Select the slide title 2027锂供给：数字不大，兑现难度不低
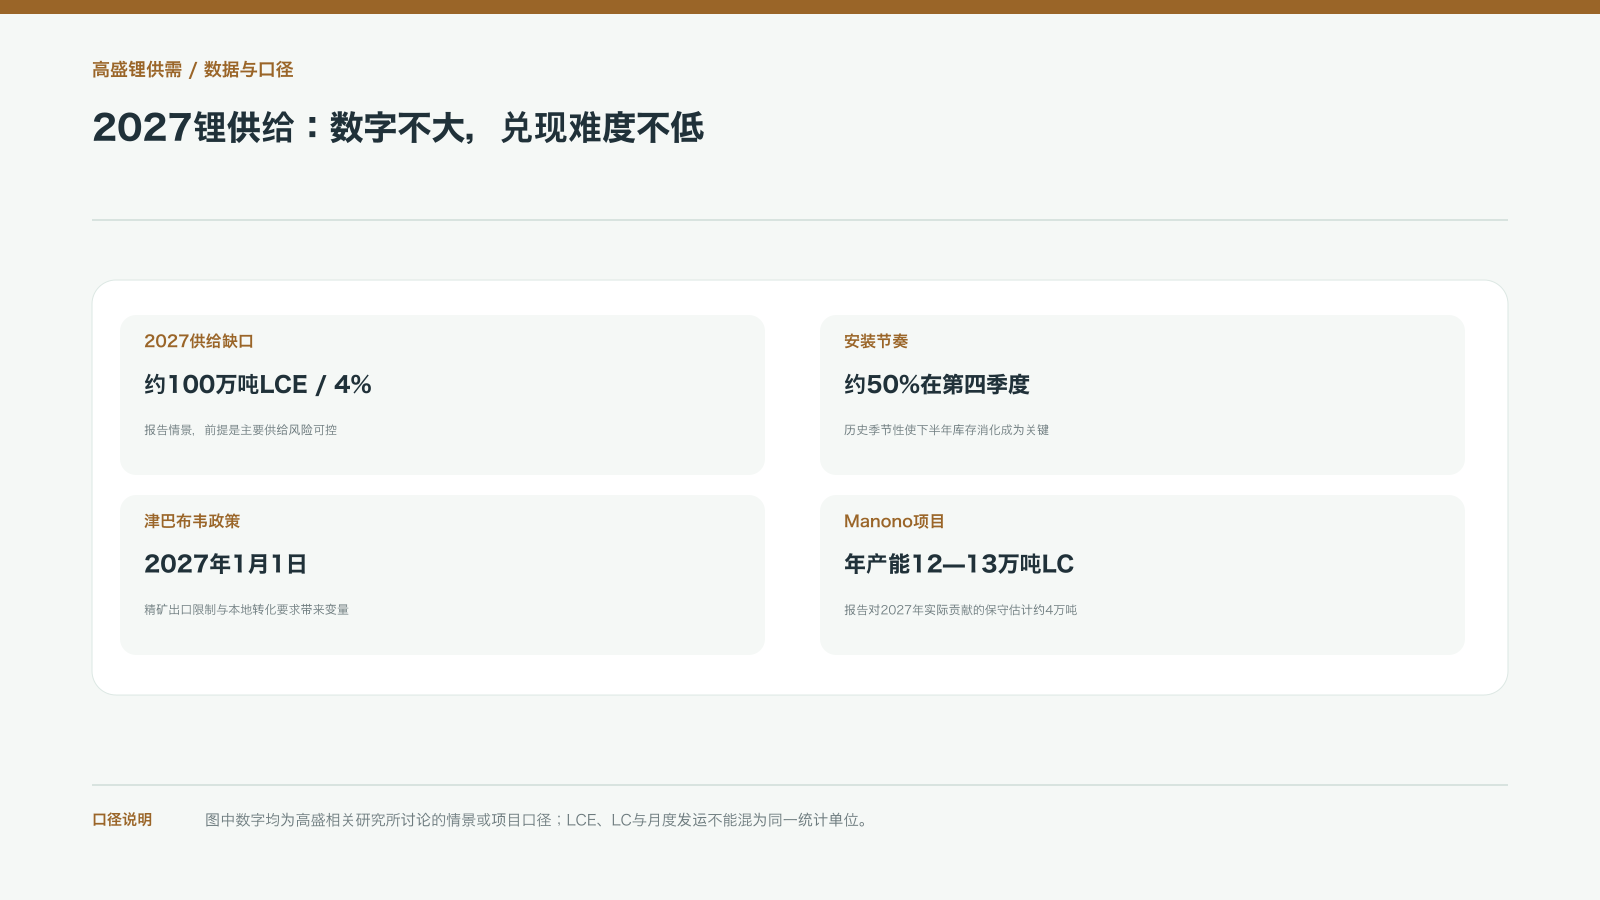This screenshot has width=1600, height=900. 398,128
